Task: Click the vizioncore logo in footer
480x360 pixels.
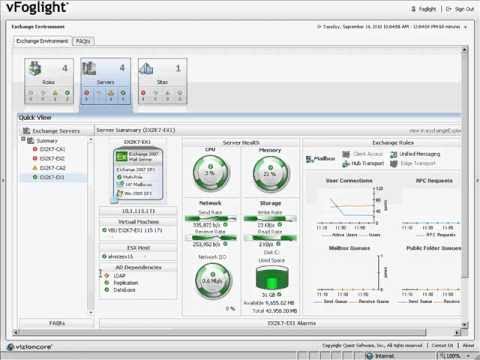Action: [x=30, y=347]
